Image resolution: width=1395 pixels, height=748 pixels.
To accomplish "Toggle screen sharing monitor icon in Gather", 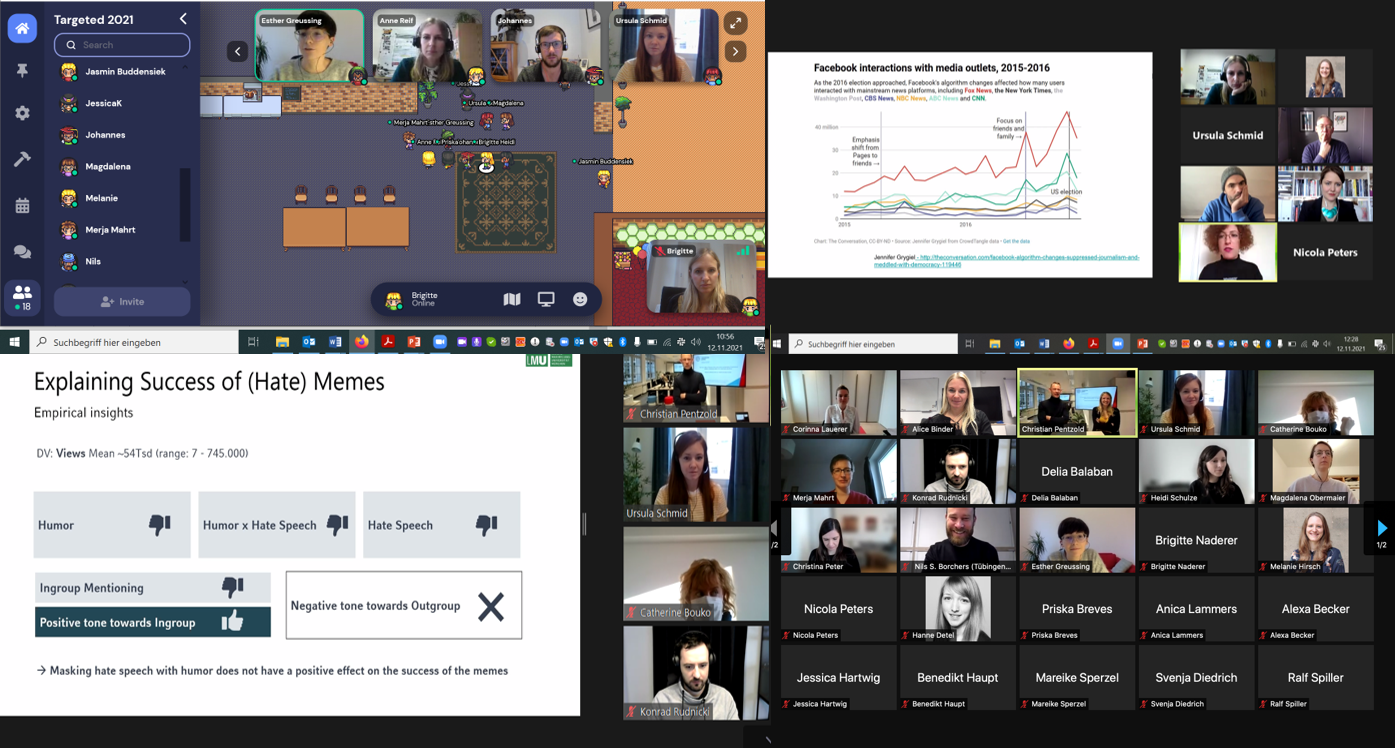I will pyautogui.click(x=546, y=299).
